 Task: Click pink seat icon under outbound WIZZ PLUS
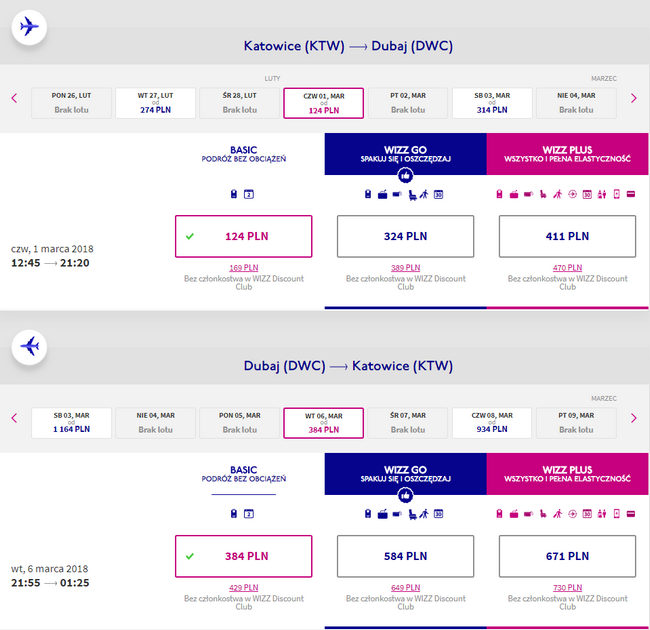tap(543, 194)
